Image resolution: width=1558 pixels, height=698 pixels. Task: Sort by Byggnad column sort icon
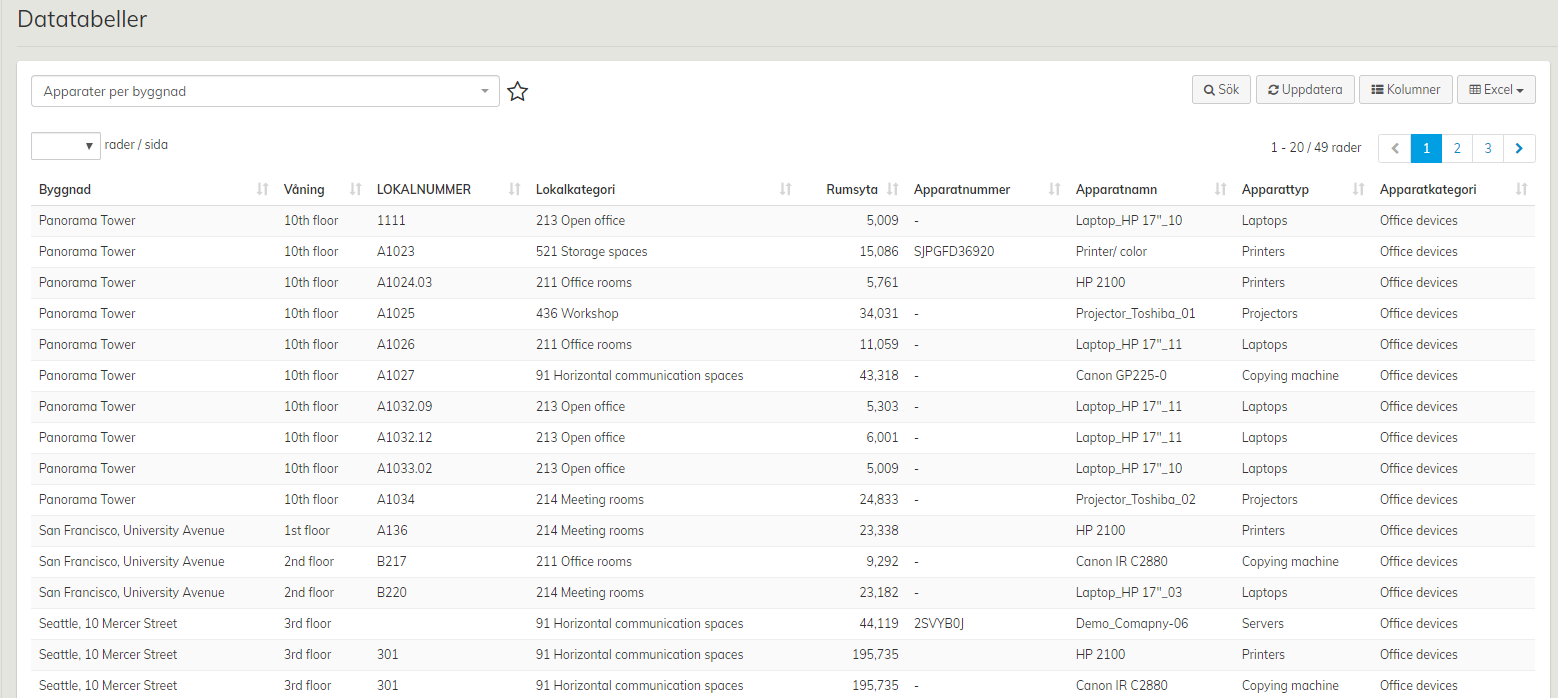(263, 189)
